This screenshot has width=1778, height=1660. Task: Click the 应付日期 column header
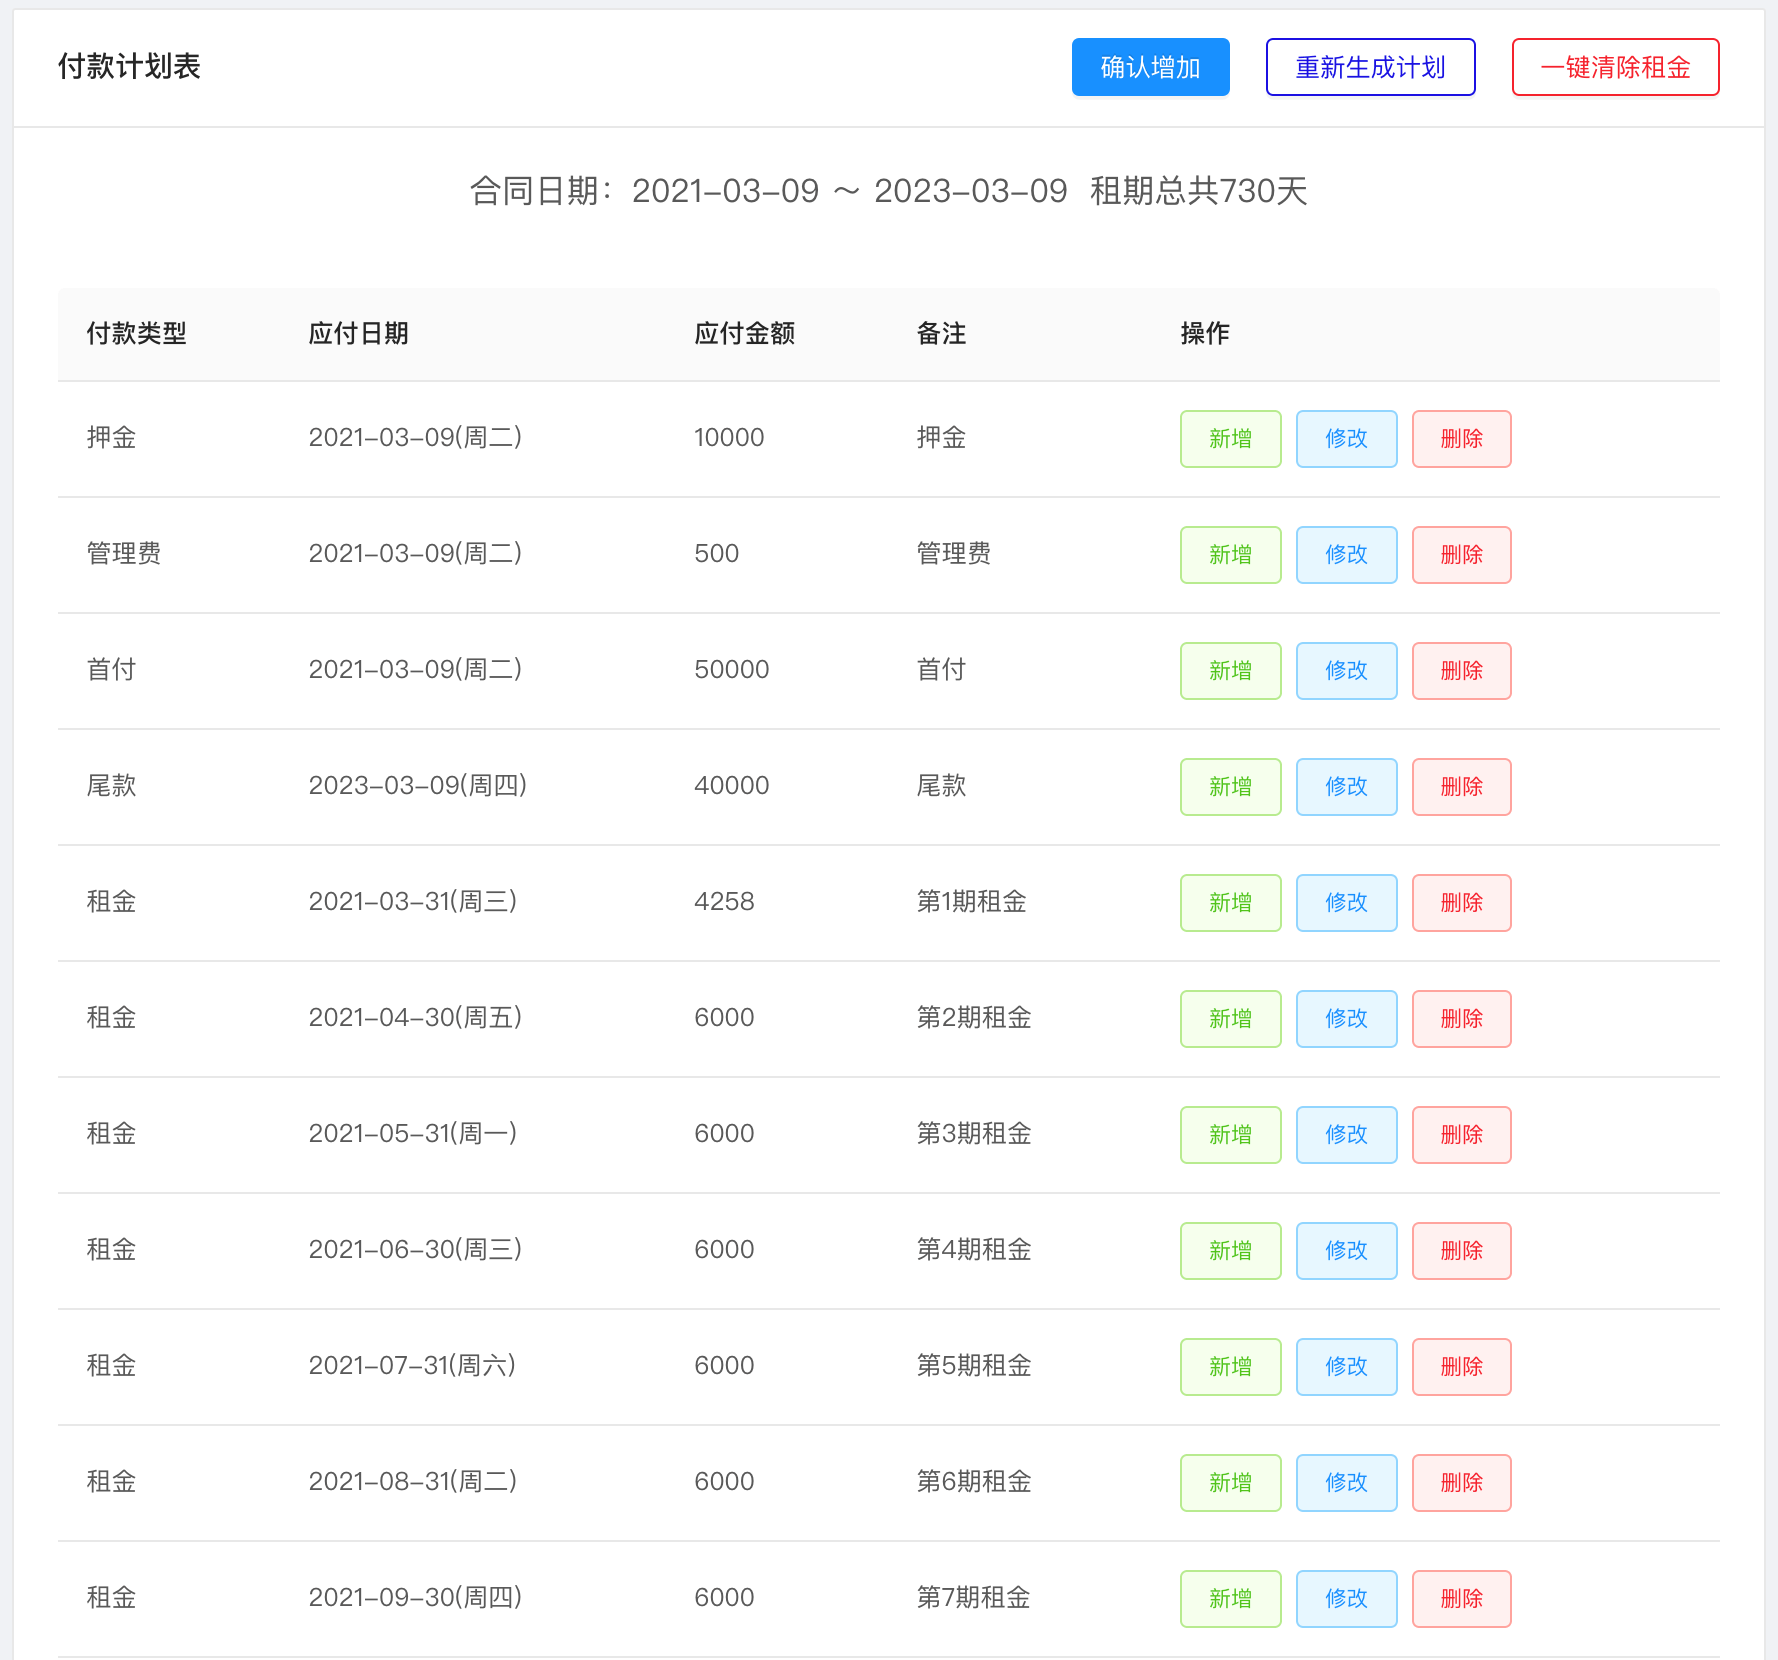tap(358, 334)
